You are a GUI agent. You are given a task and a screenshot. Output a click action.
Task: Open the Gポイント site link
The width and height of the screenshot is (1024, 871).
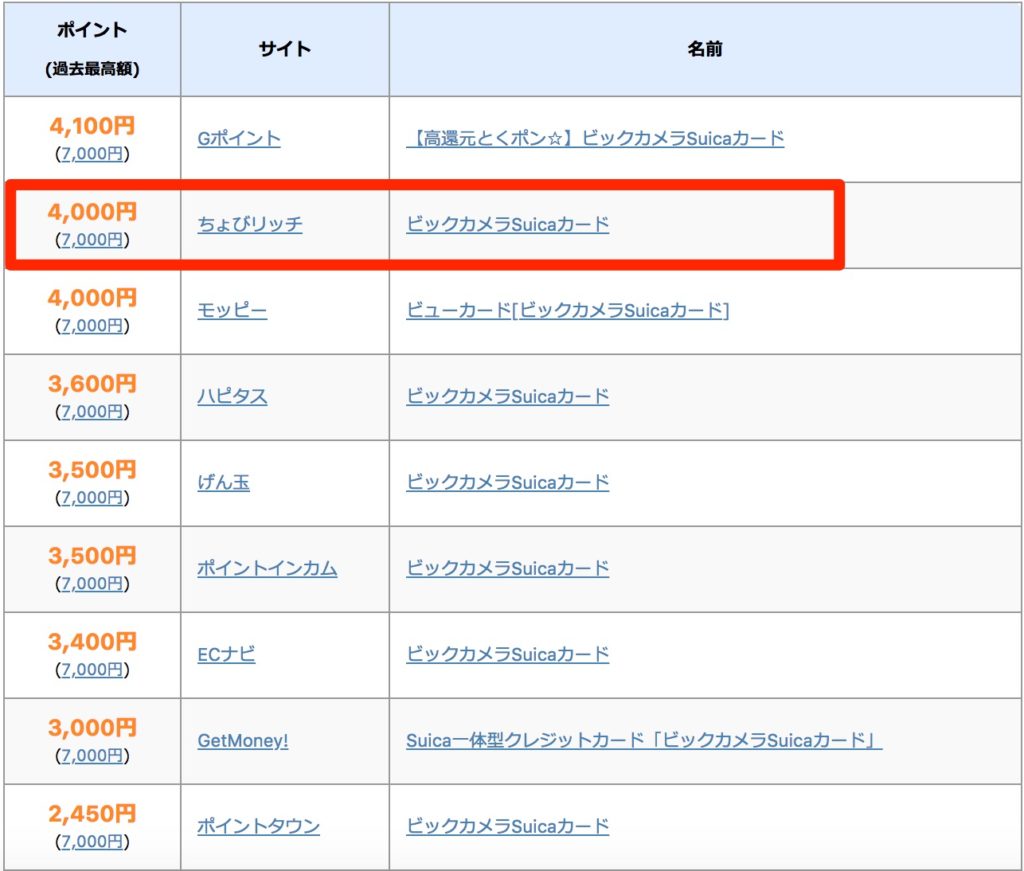[239, 138]
